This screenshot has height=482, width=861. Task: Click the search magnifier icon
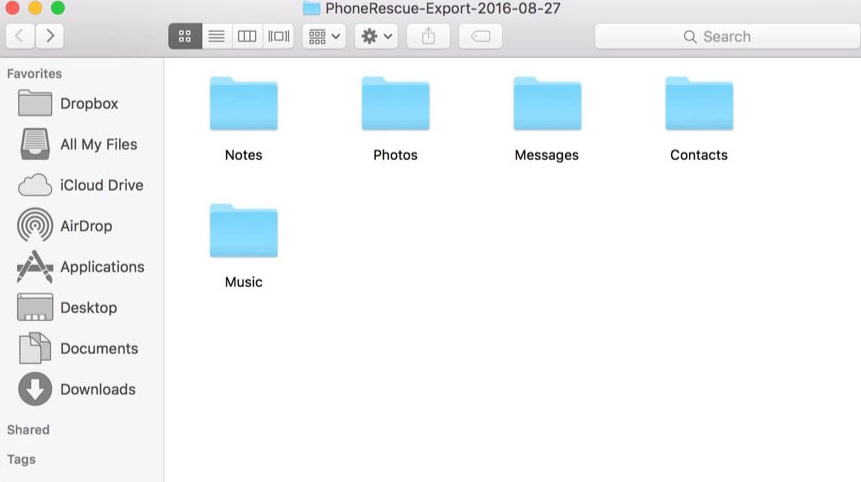pos(690,37)
